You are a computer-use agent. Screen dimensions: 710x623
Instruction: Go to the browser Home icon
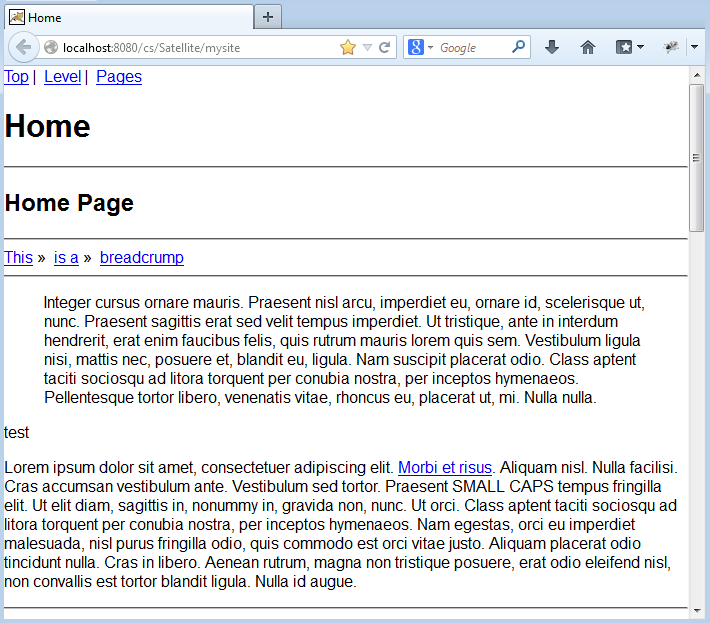(x=588, y=47)
